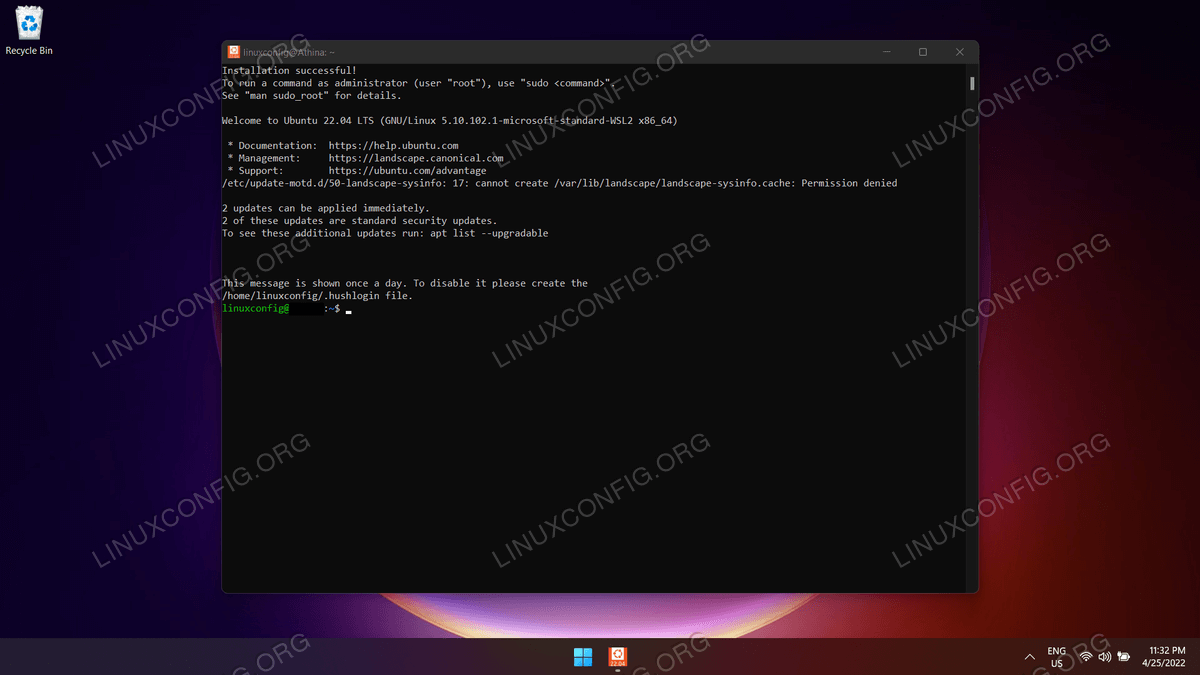Click the "To run a command as administrator" line

point(418,83)
